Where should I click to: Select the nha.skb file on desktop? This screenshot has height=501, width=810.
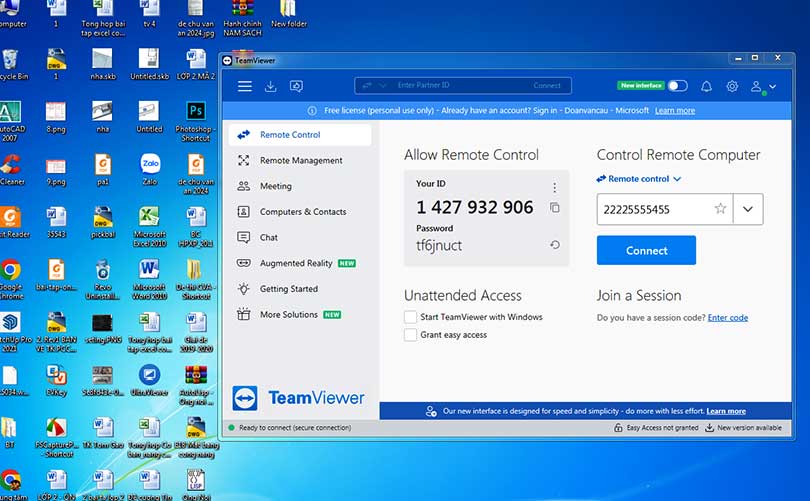point(102,65)
